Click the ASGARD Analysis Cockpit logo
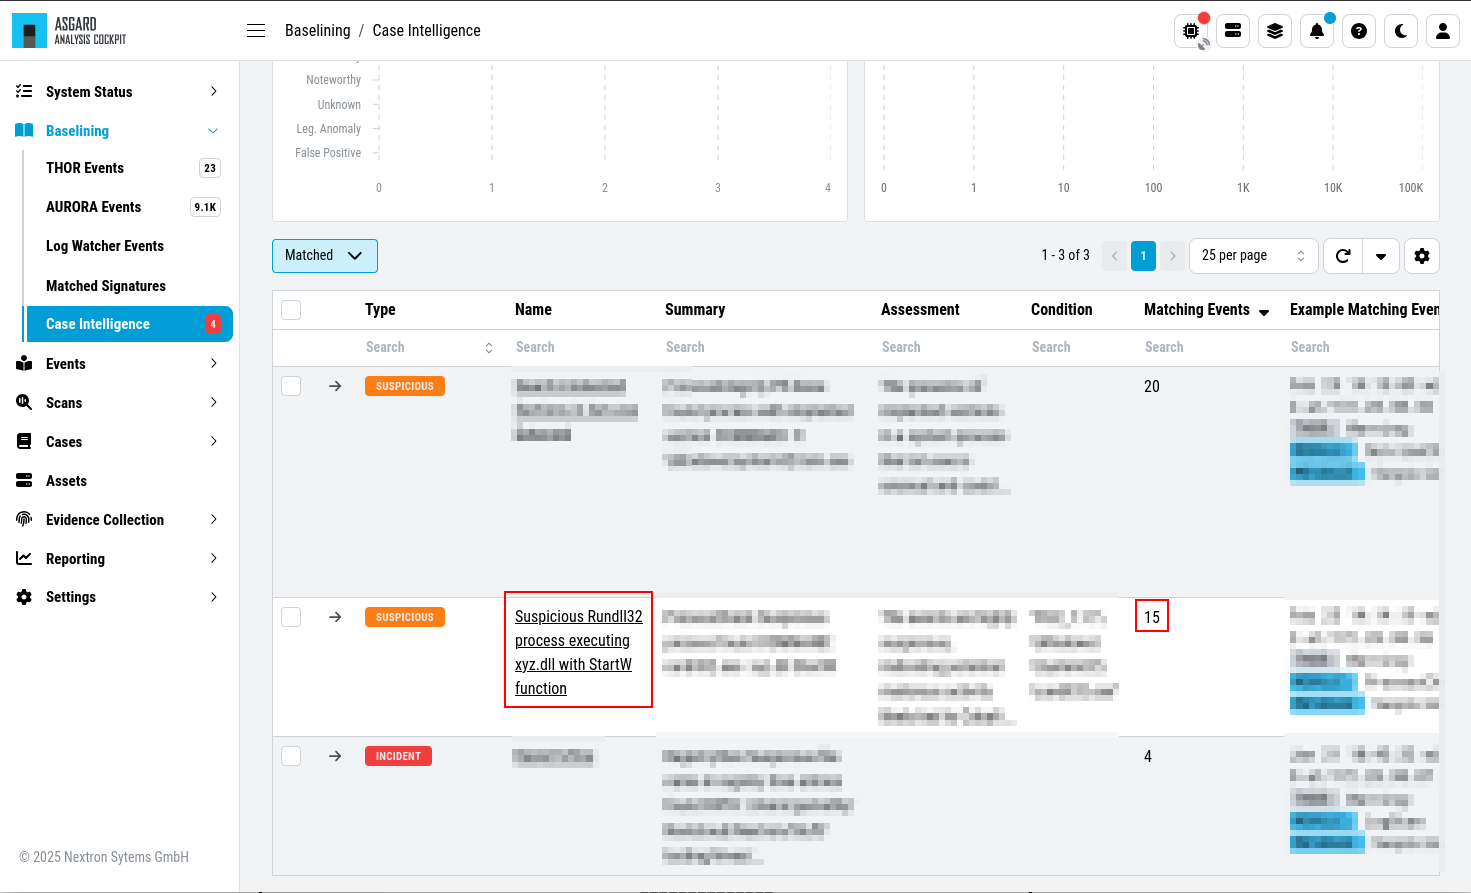Image resolution: width=1471 pixels, height=893 pixels. (70, 31)
